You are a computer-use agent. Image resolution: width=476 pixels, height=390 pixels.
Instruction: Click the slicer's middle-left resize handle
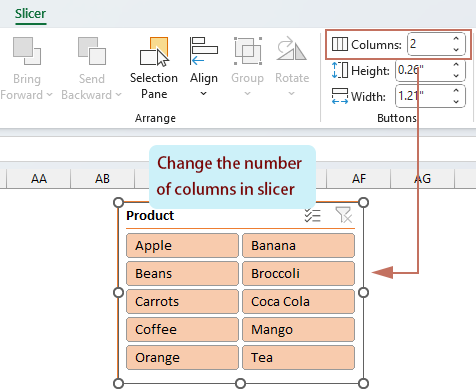point(118,293)
